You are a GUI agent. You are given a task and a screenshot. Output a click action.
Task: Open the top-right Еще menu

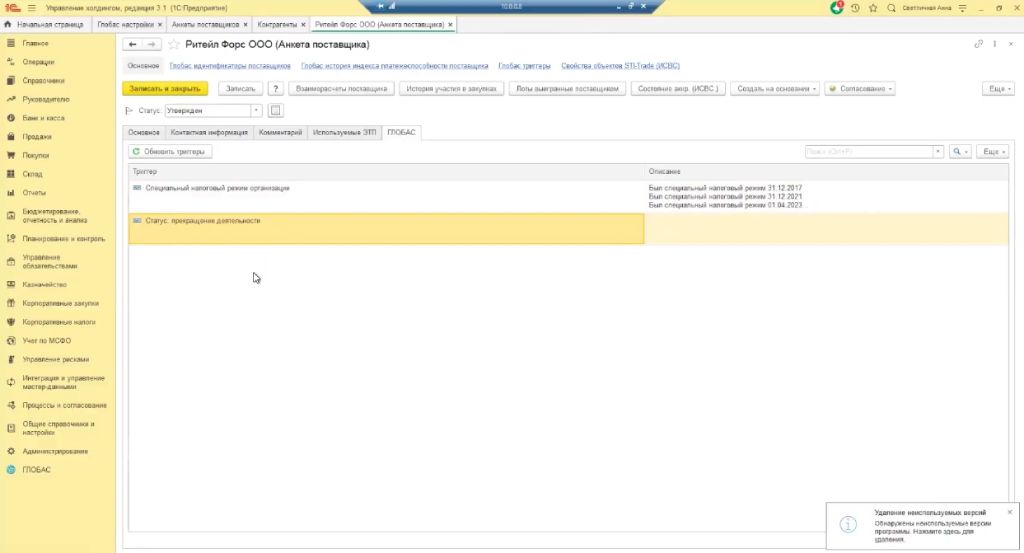[995, 89]
